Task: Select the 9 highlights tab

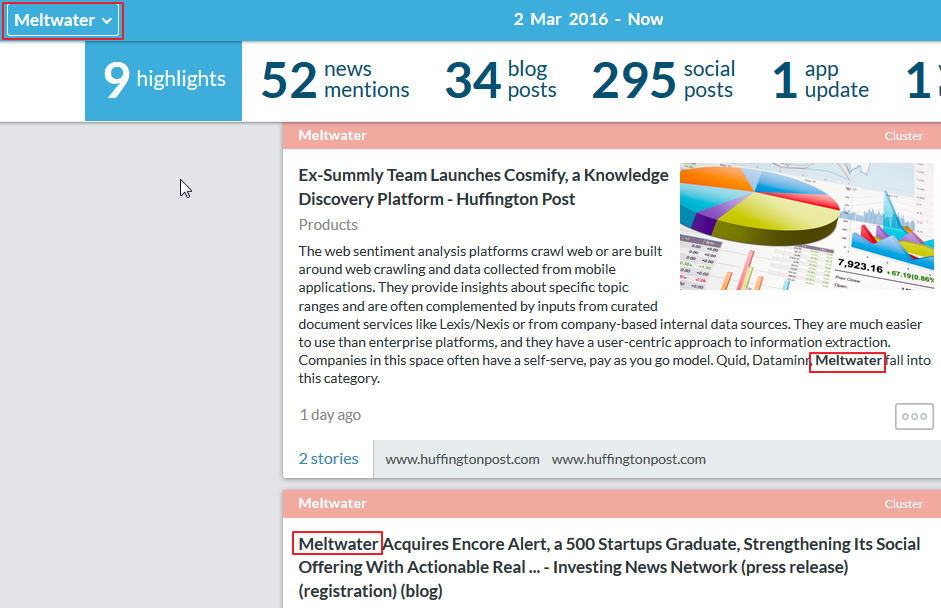Action: coord(163,80)
